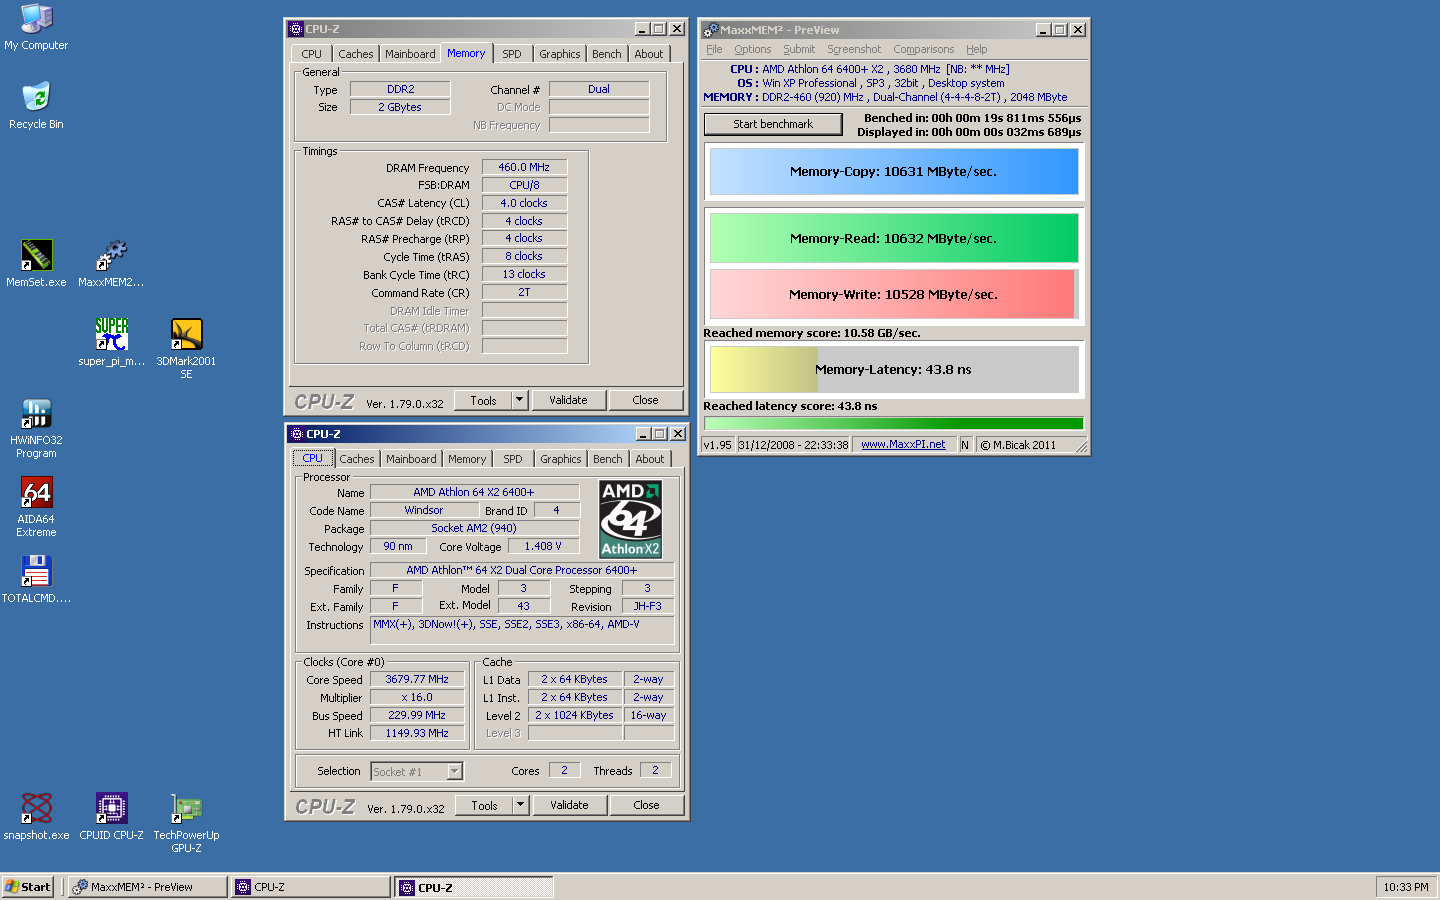This screenshot has height=900, width=1440.
Task: Open the MaxxMEM² File menu
Action: point(714,49)
